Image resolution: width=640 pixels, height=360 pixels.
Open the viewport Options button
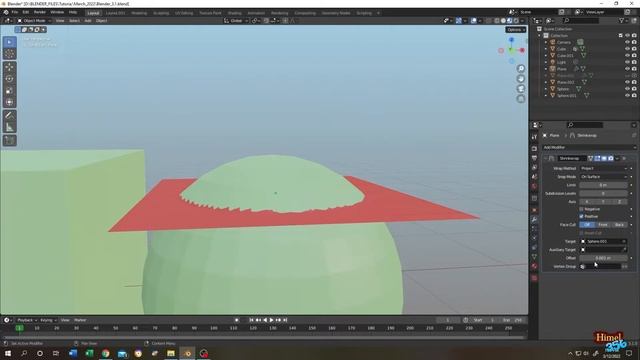516,30
